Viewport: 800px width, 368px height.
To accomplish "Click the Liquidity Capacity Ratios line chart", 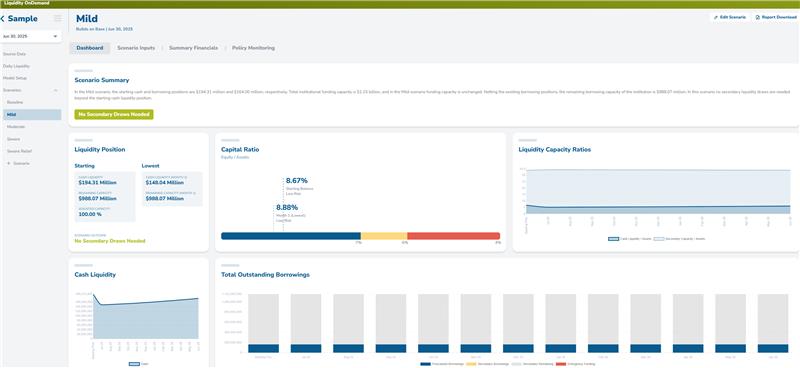I will [658, 192].
